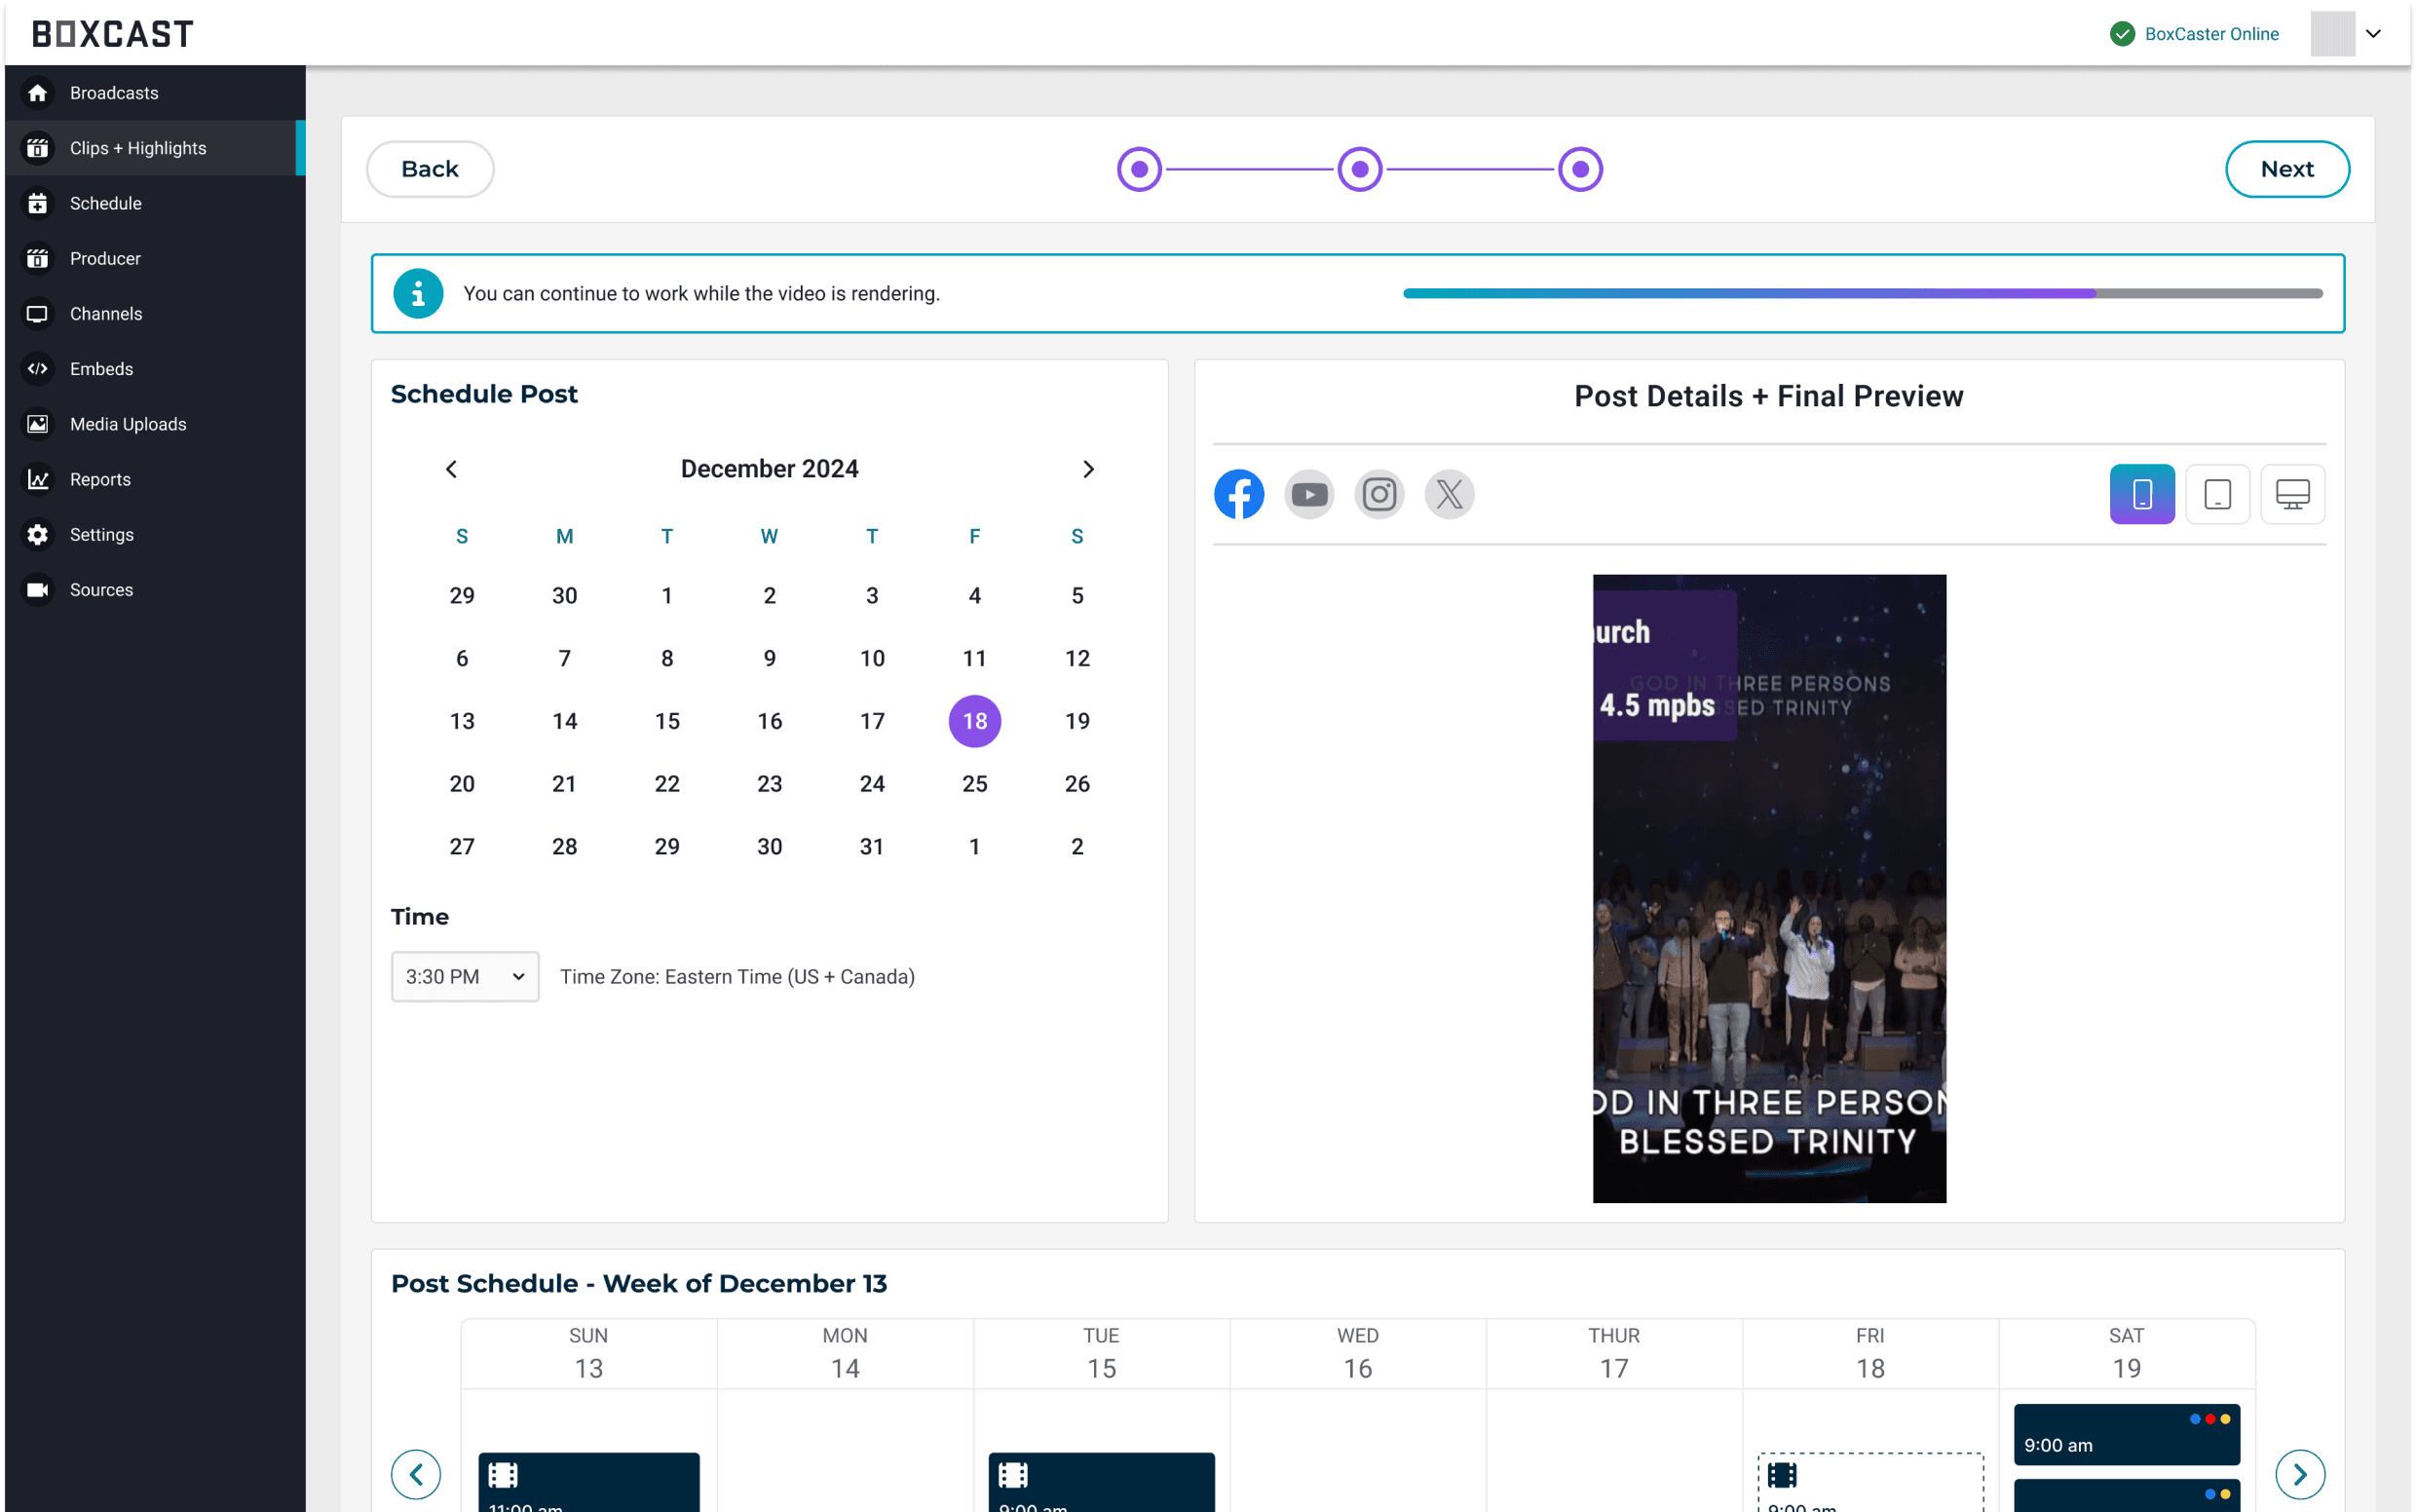
Task: Click the Reports chart icon
Action: tap(38, 479)
